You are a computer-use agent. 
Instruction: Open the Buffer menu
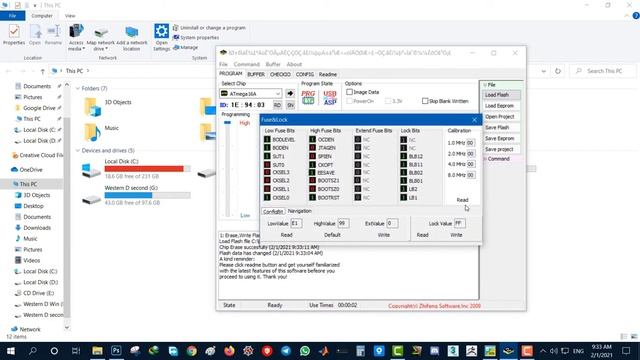[x=273, y=64]
